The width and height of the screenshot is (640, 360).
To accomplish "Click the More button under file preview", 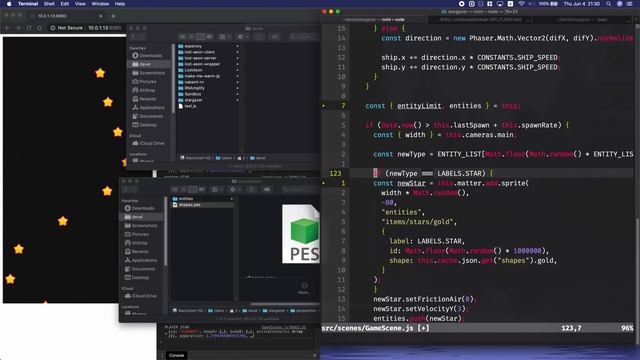I will tap(304, 288).
